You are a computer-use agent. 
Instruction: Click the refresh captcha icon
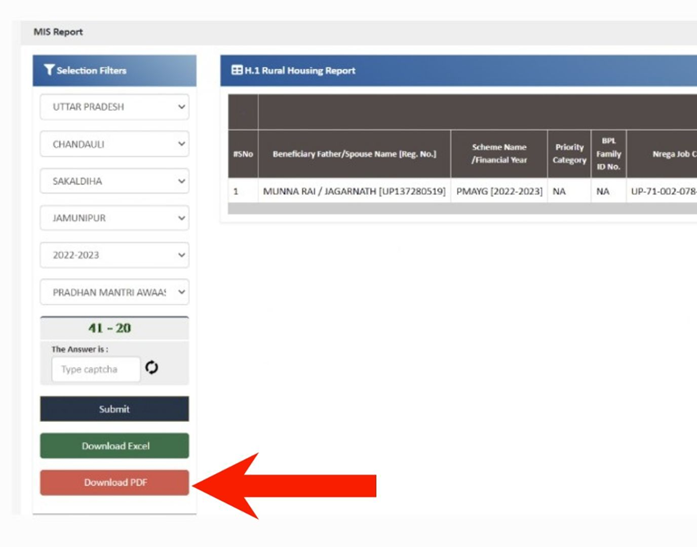click(152, 368)
